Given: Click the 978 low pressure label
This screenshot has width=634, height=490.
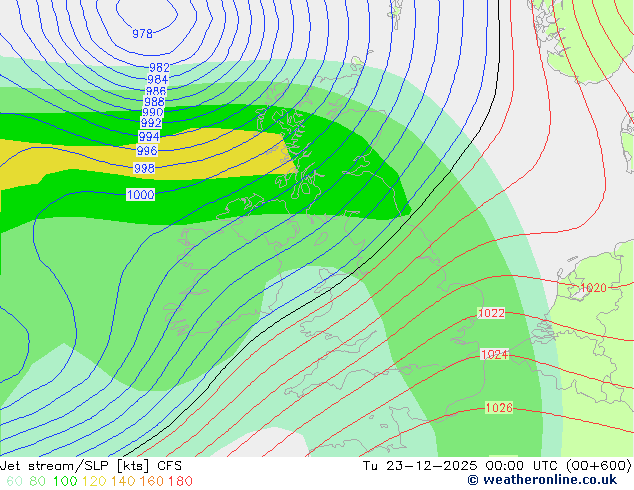Looking at the screenshot, I should pos(142,34).
